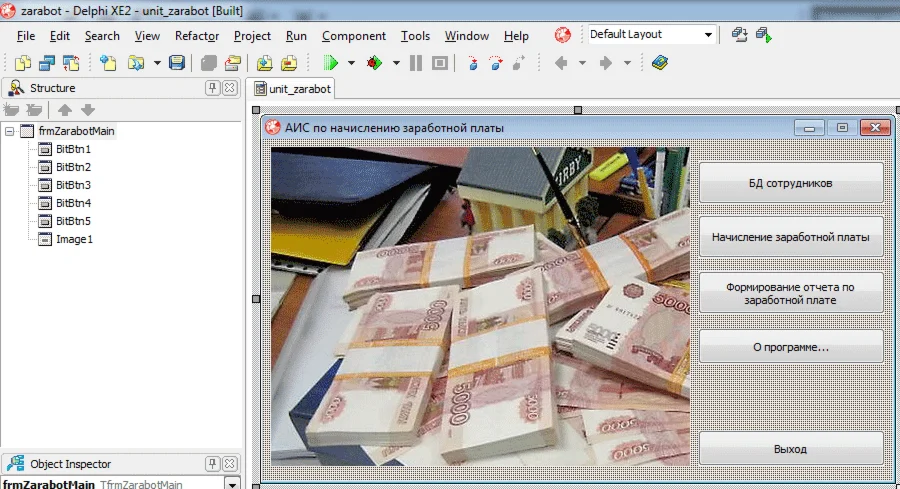Collapse the frmZarabotMain tree node
Image resolution: width=900 pixels, height=489 pixels.
pos(10,131)
